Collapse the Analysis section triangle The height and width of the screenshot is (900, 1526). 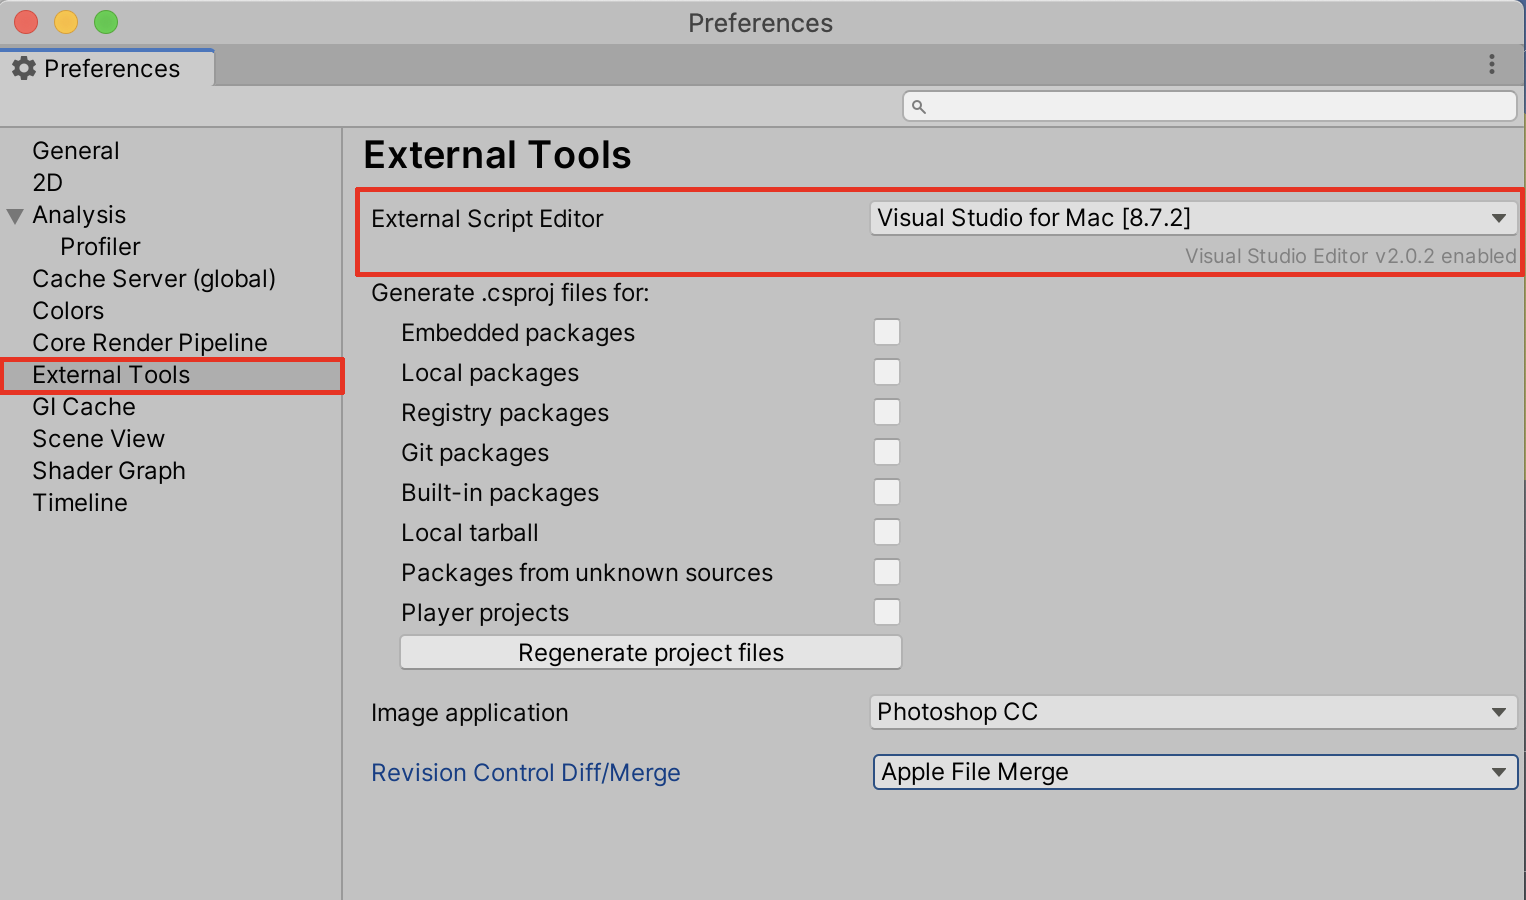pos(15,216)
